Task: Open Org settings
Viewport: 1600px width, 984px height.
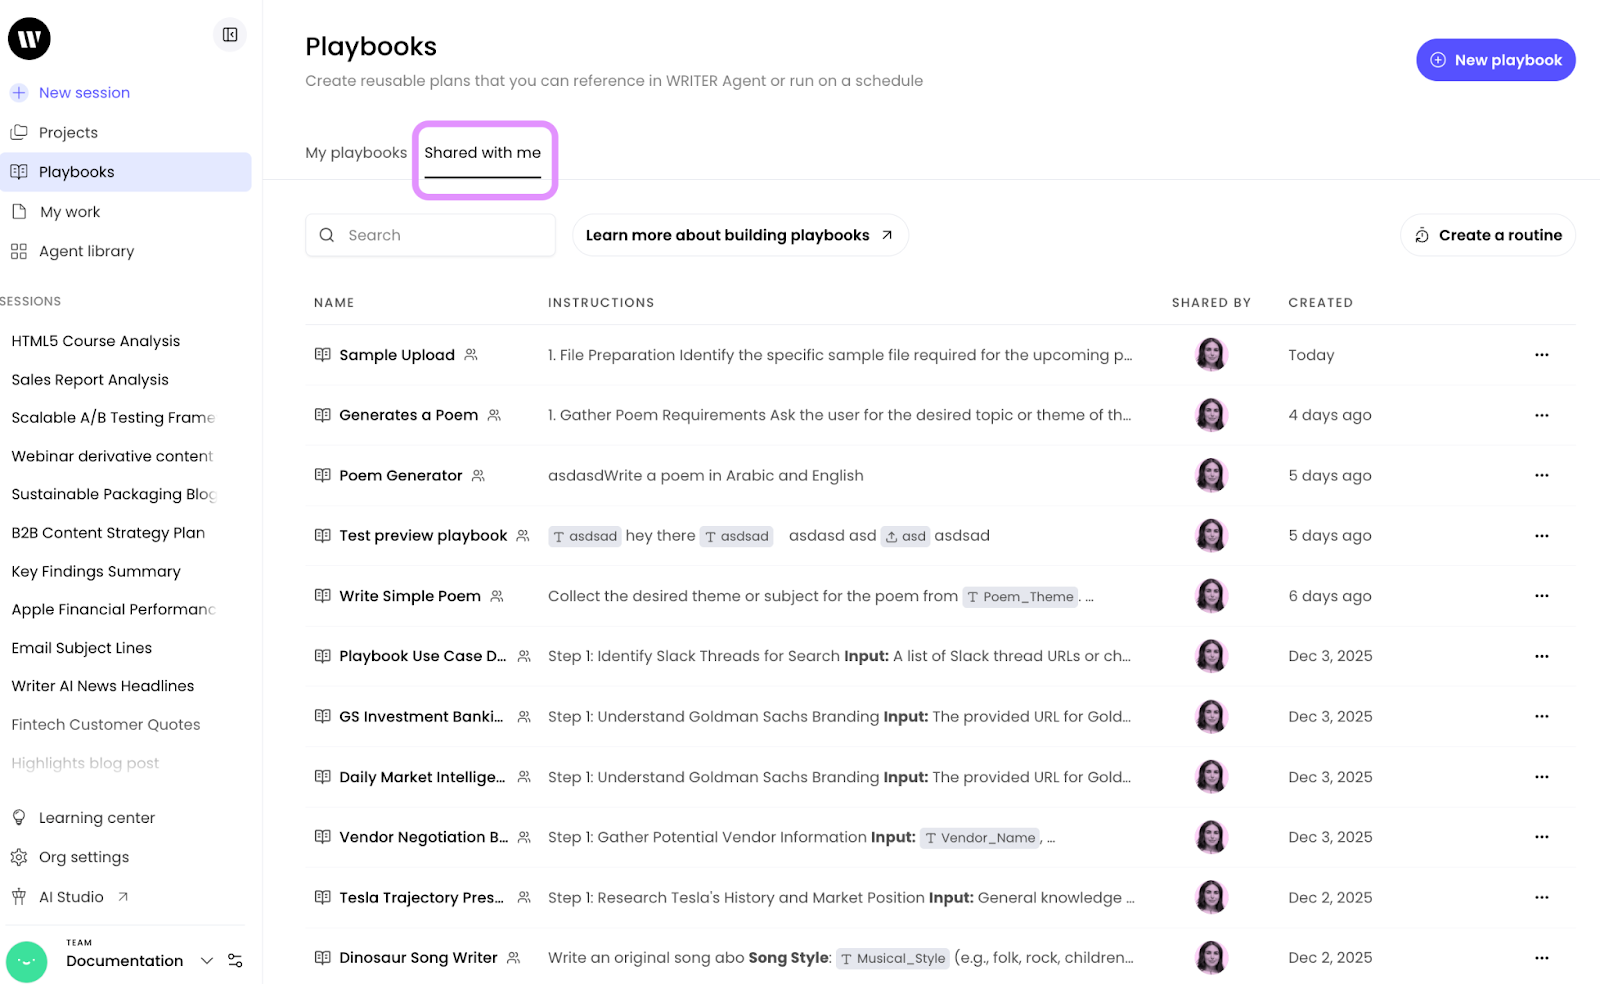Action: (84, 857)
